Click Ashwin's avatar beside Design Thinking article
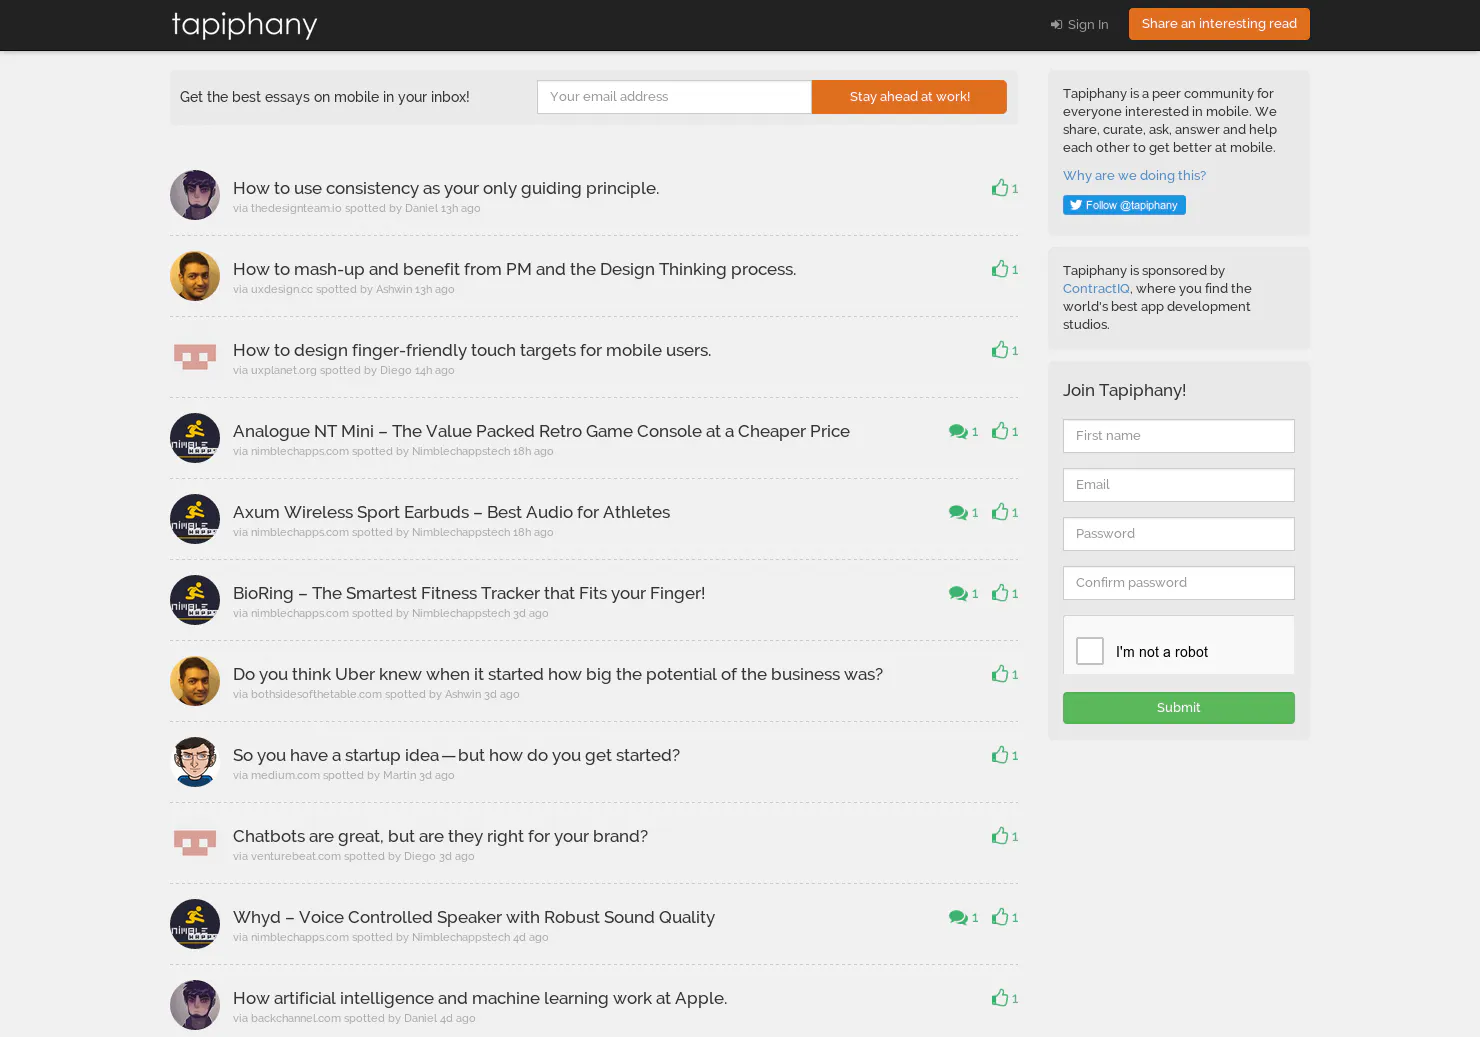Viewport: 1480px width, 1037px height. coord(195,276)
